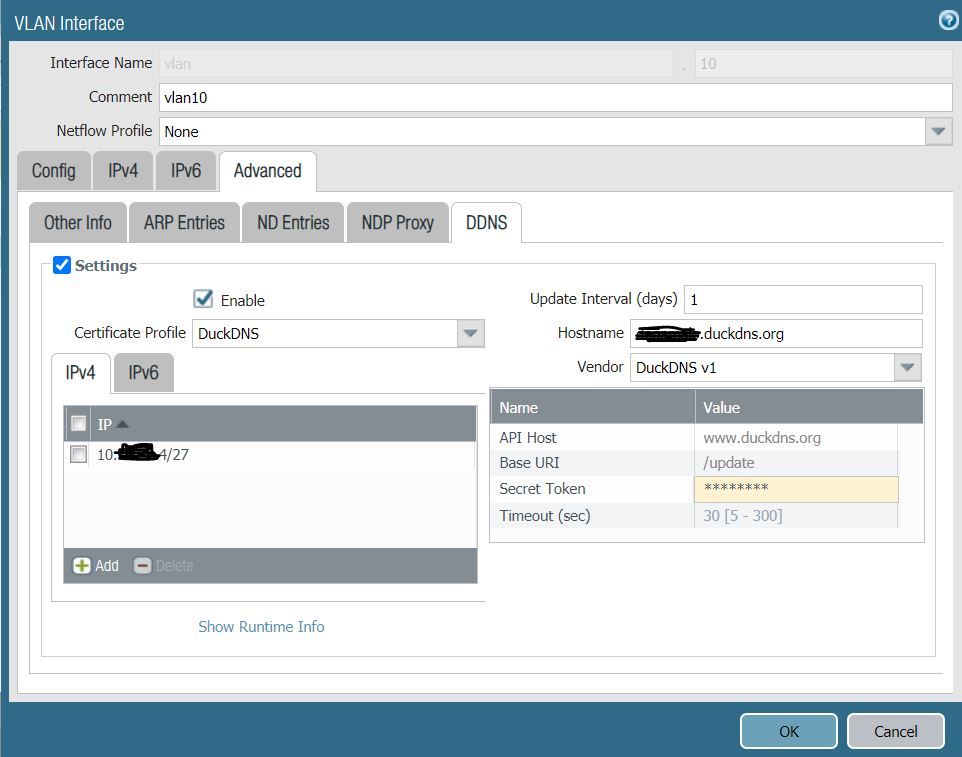Select all IPs with header checkbox
Screen dimensions: 962x757
(79, 424)
